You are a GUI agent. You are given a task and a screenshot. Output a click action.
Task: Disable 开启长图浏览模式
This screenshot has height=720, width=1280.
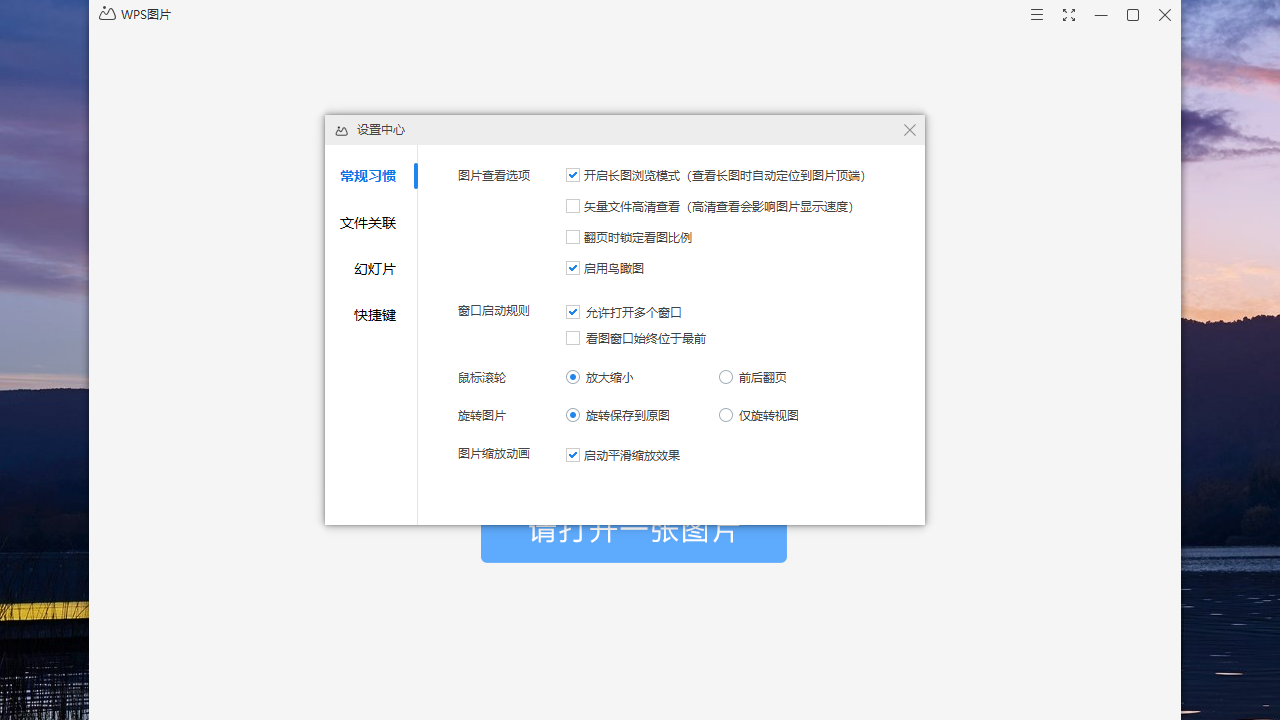coord(573,174)
